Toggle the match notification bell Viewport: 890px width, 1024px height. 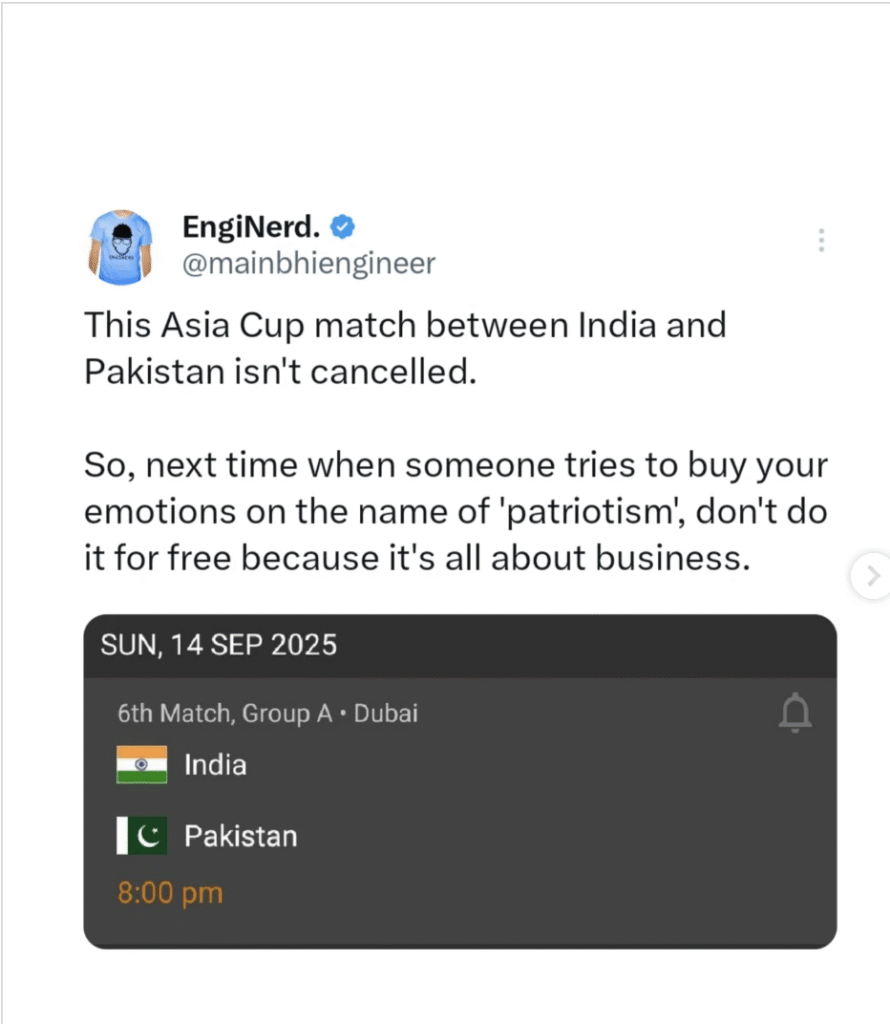(796, 713)
